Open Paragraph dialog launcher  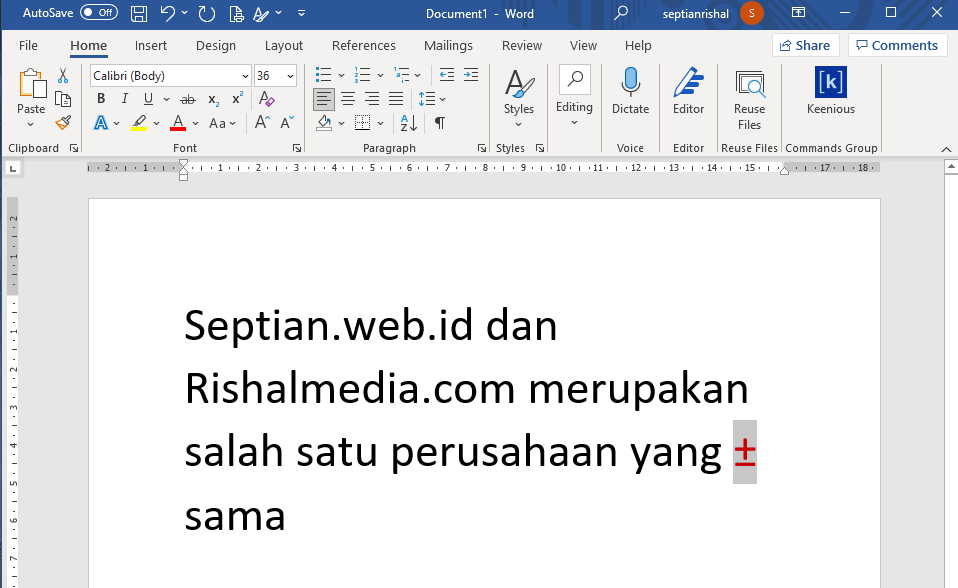pyautogui.click(x=481, y=148)
